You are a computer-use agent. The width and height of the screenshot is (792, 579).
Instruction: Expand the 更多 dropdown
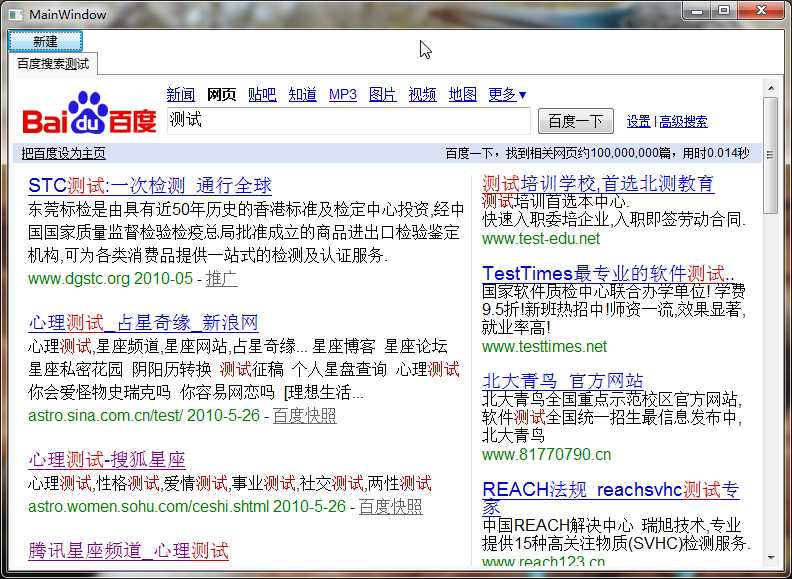click(507, 94)
